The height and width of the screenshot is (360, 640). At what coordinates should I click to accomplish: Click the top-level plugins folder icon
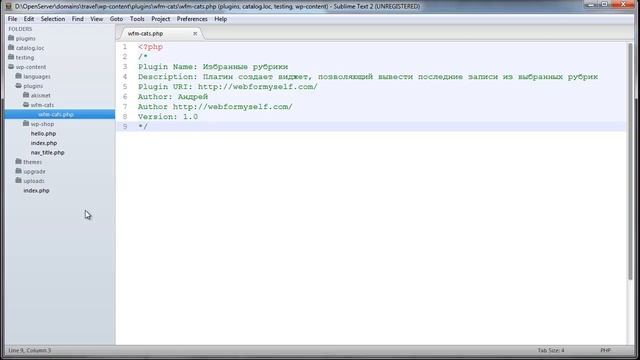point(11,38)
